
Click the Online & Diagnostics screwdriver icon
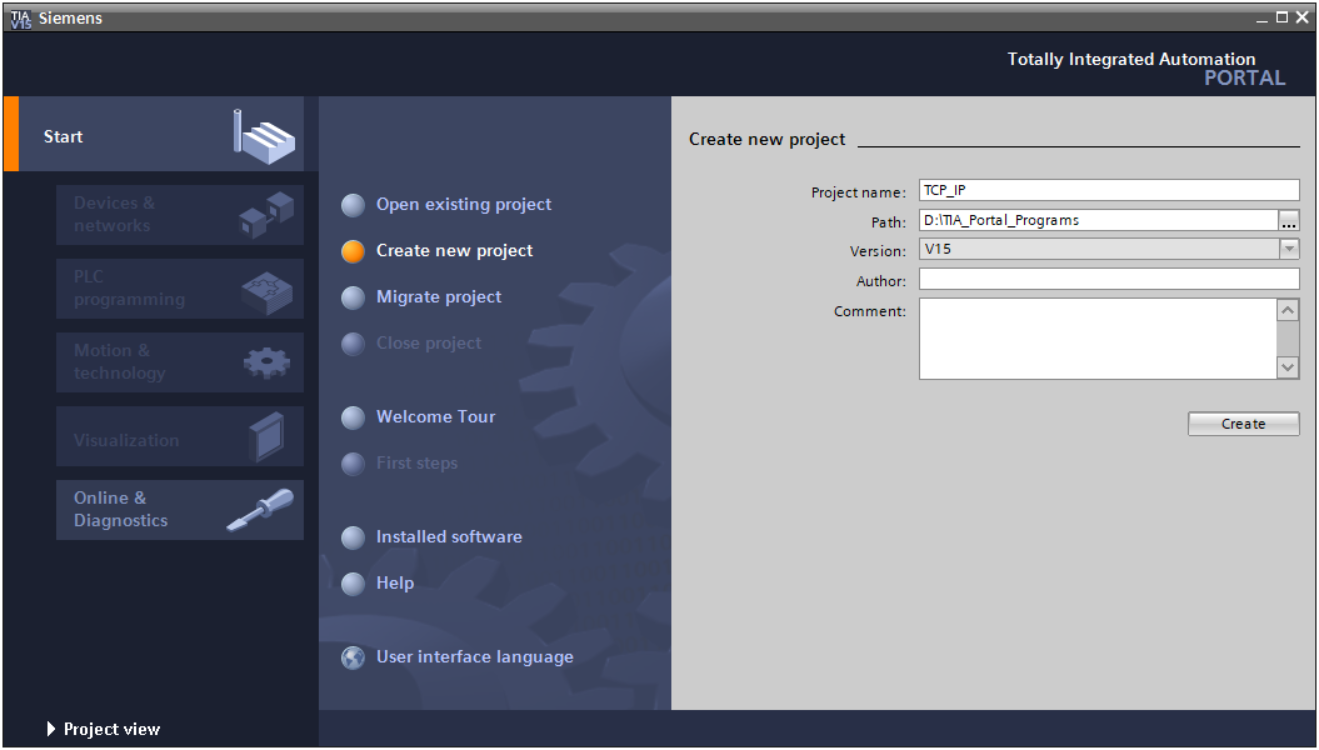click(260, 510)
